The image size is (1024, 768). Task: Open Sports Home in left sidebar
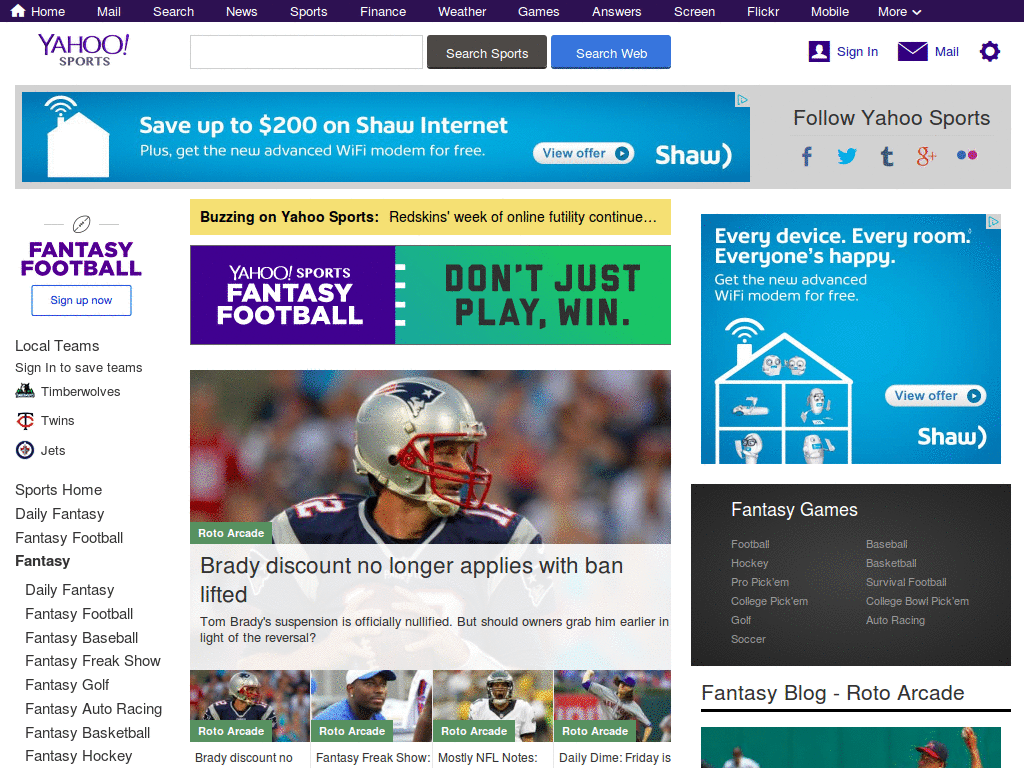pyautogui.click(x=59, y=490)
